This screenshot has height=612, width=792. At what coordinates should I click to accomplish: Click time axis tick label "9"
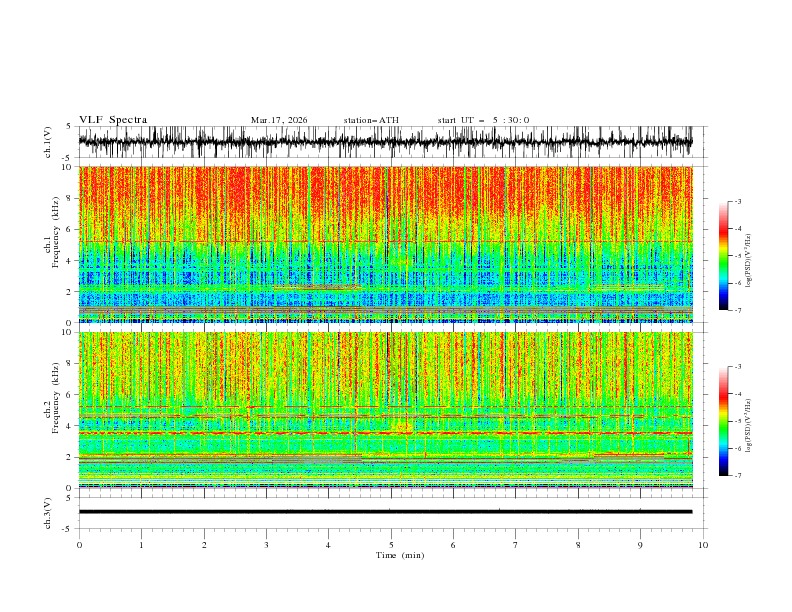click(x=640, y=545)
